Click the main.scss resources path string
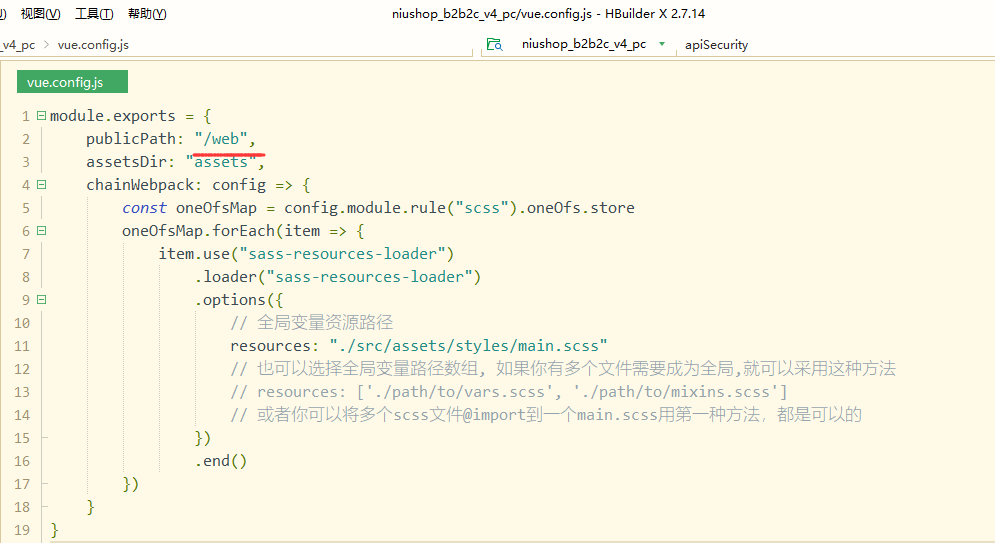 pos(468,346)
